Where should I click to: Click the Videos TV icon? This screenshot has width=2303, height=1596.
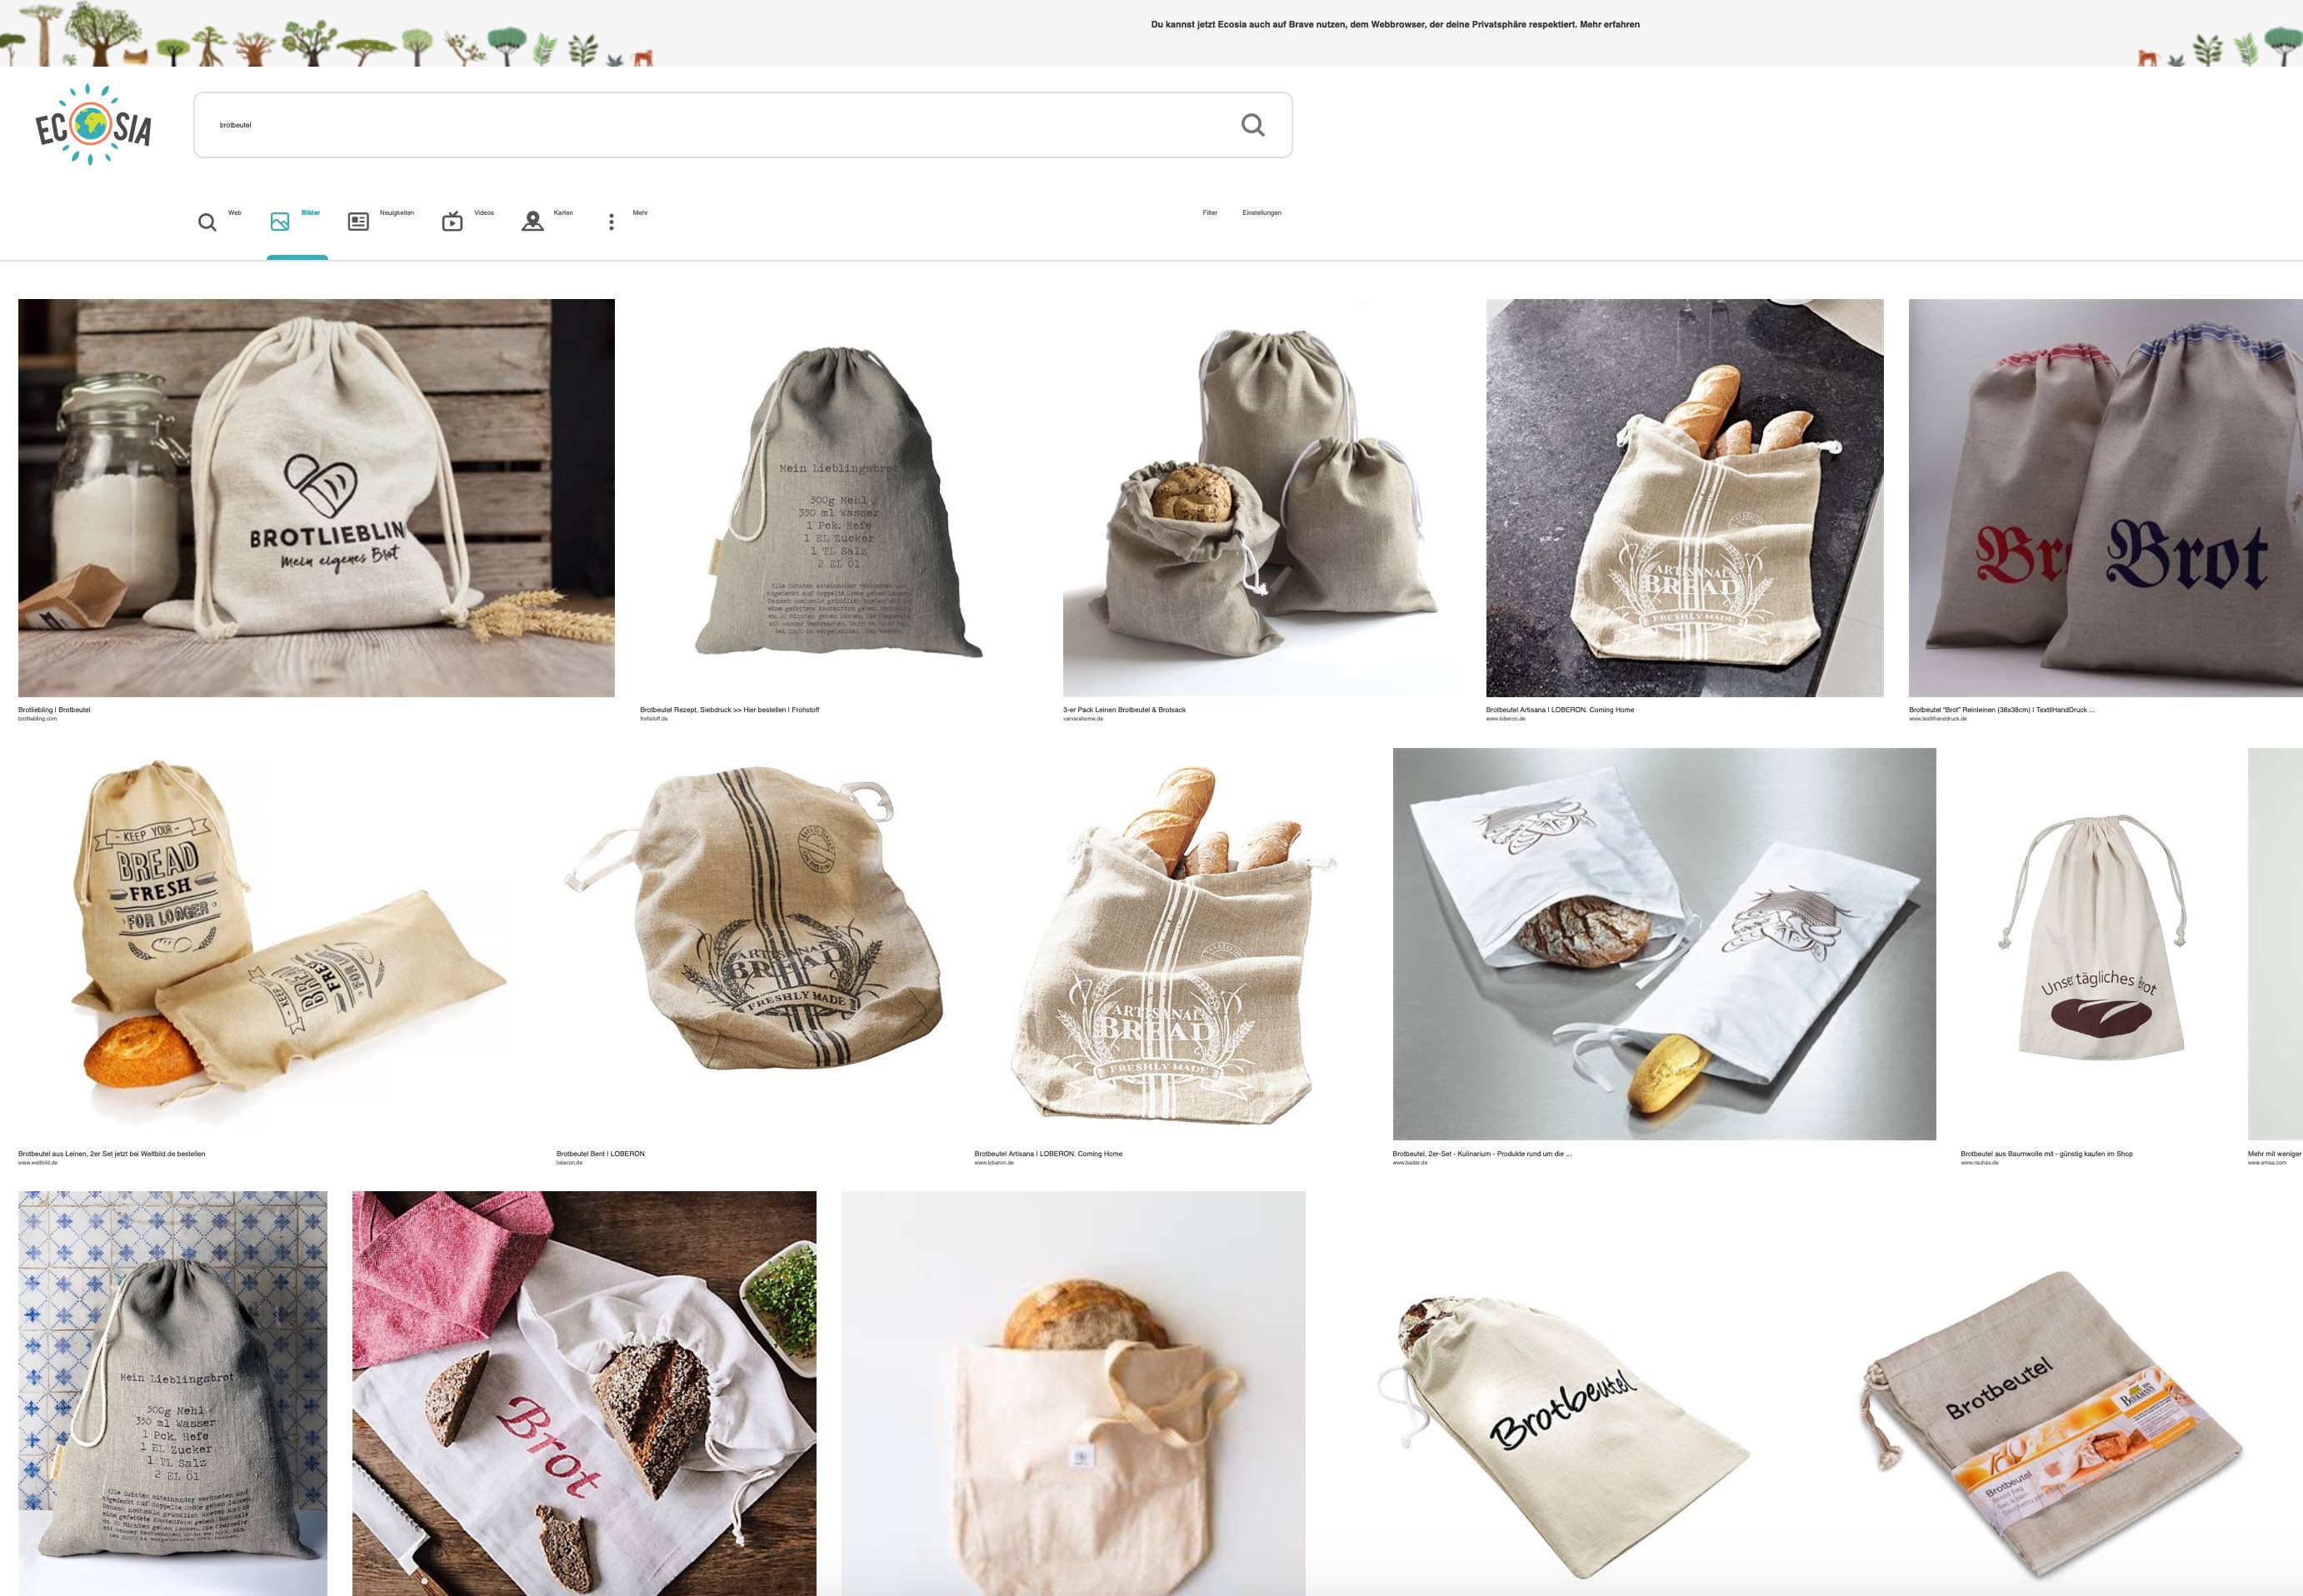click(x=452, y=222)
